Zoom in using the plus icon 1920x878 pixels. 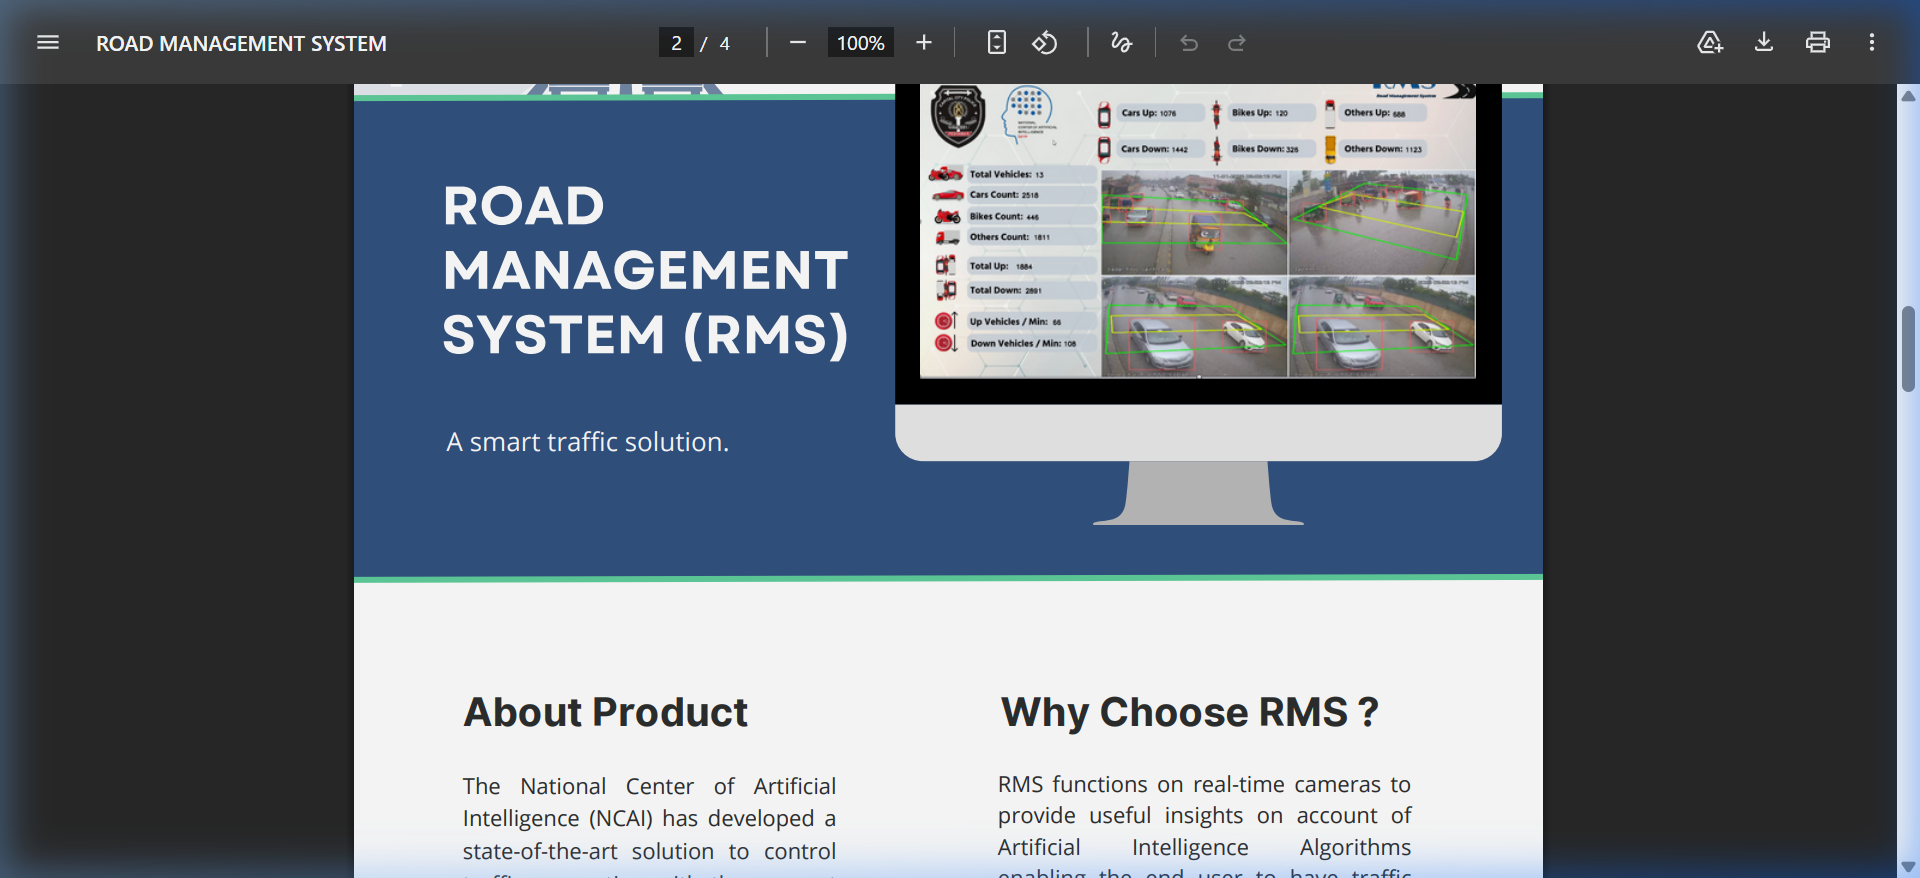coord(923,42)
